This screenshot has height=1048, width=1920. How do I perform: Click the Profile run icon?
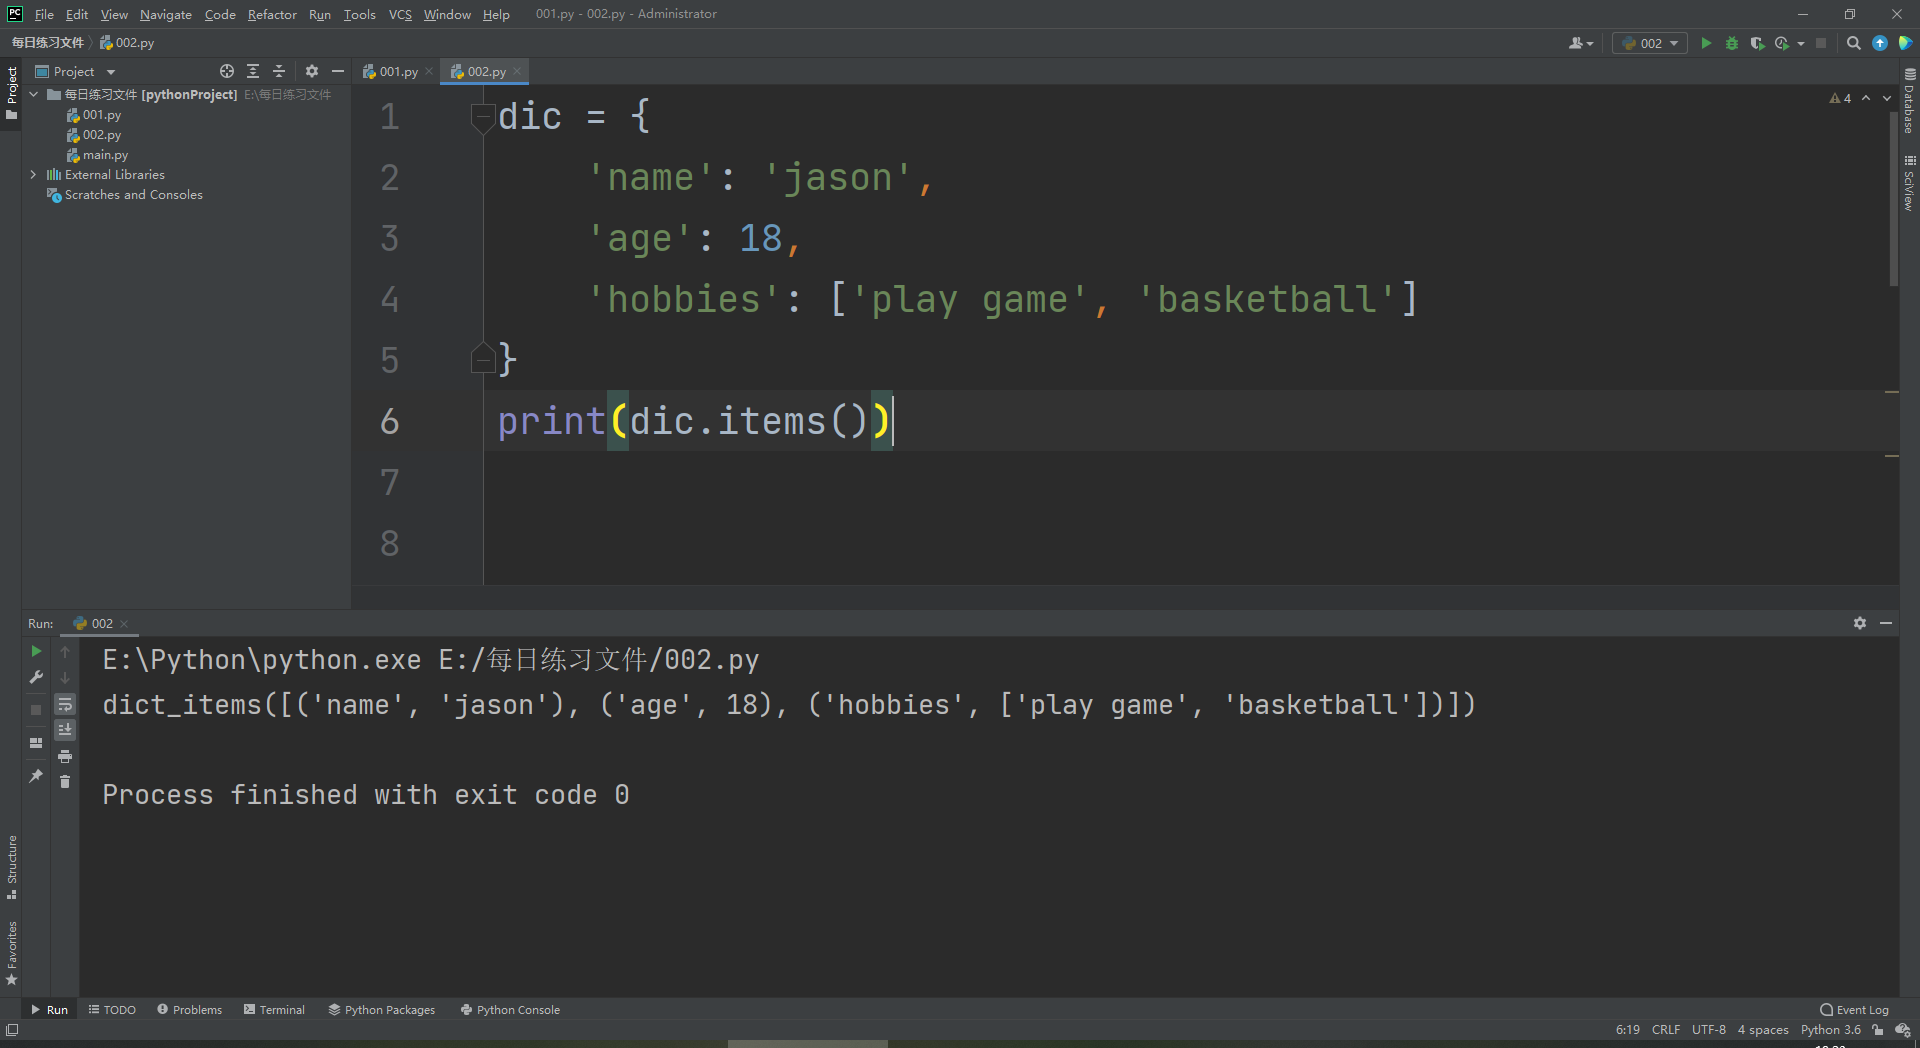1782,43
